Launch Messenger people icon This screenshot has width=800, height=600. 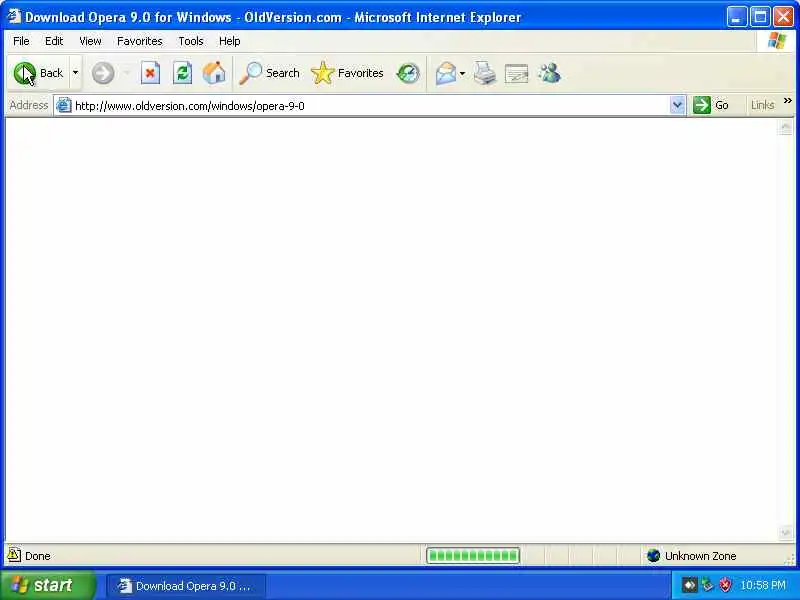point(549,73)
